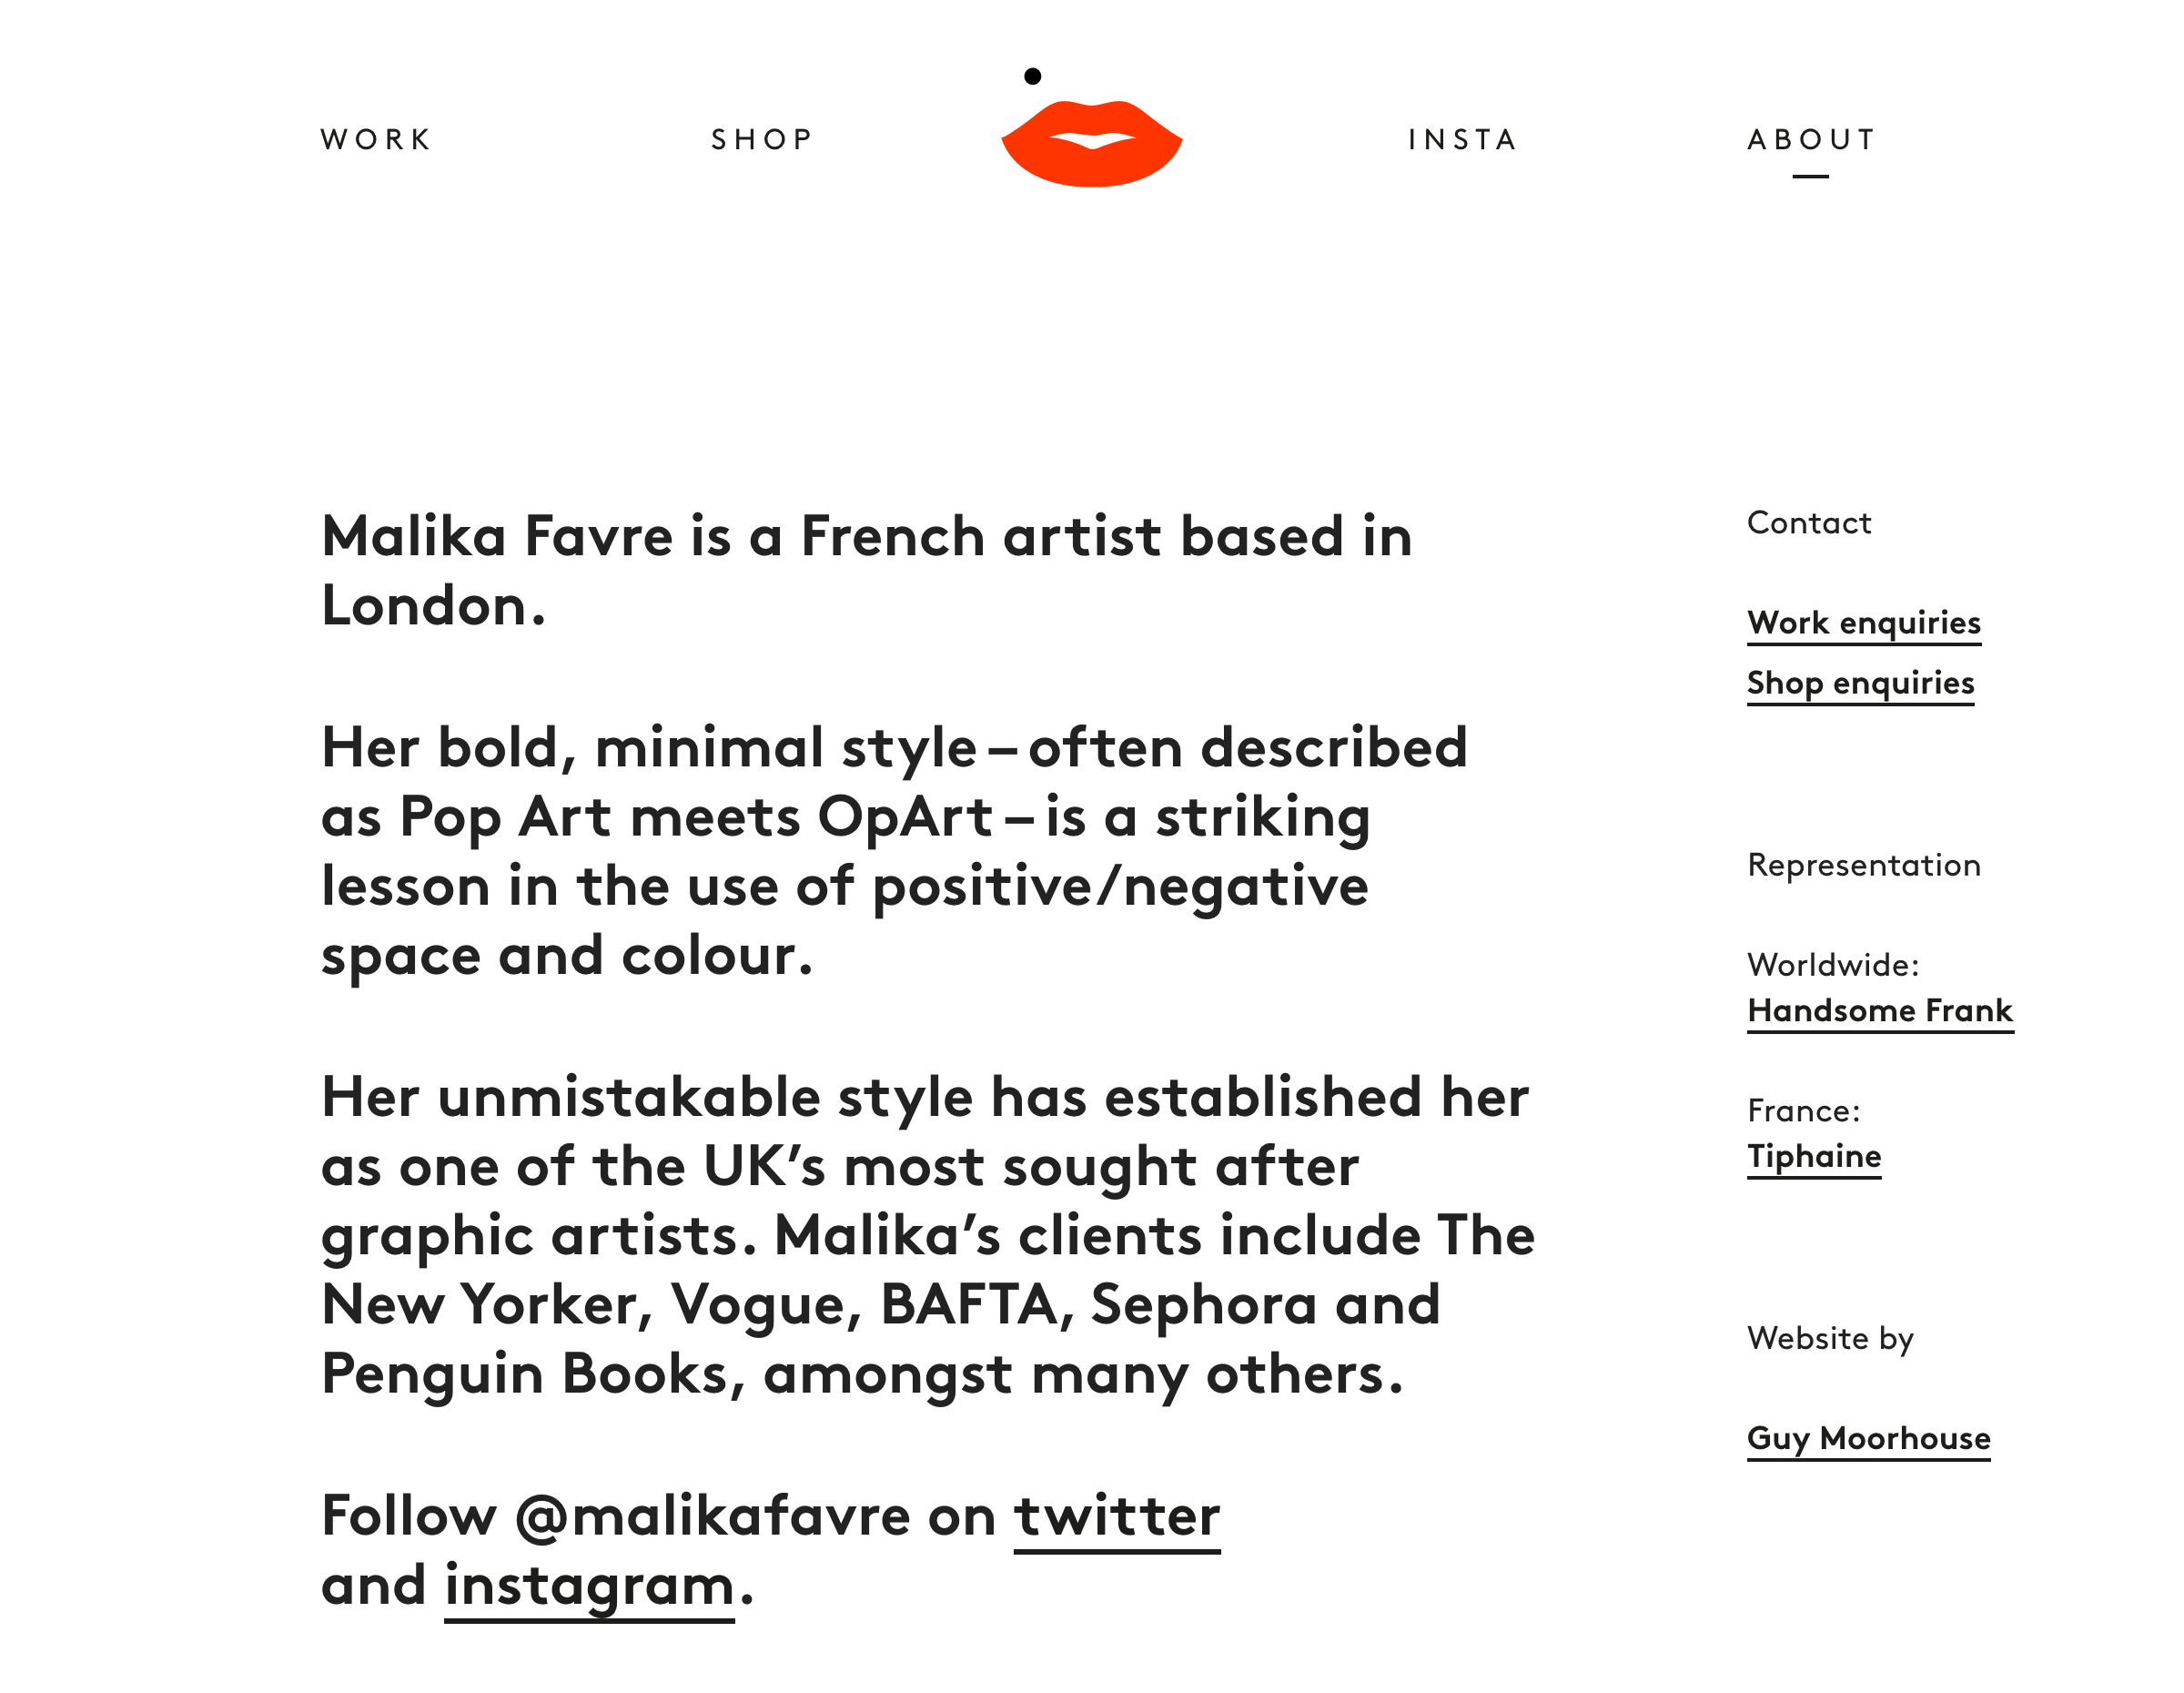Click the black beauty-mark dot above the lips
This screenshot has width=2184, height=1693.
[x=1033, y=76]
